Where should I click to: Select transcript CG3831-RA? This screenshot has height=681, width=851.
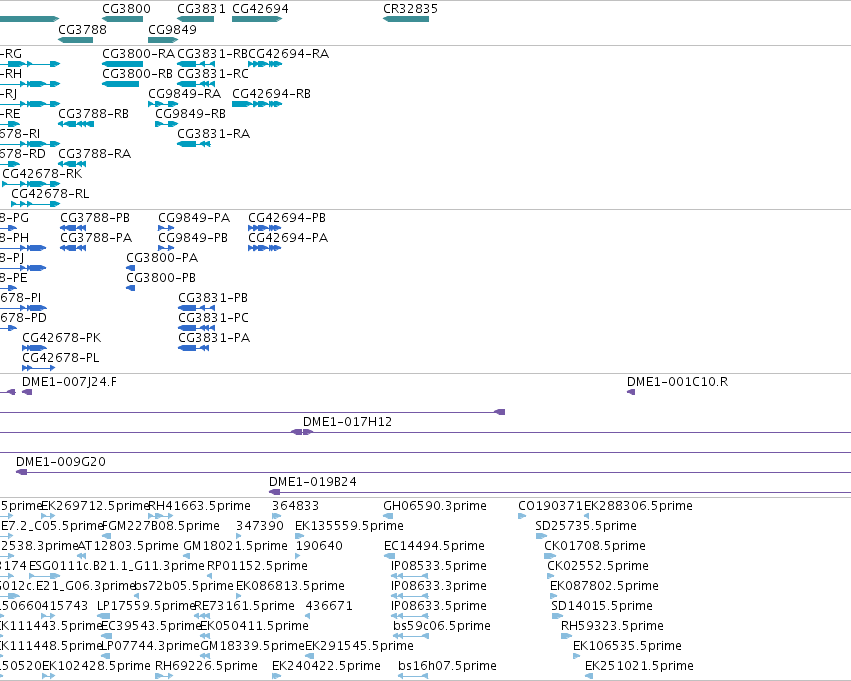coord(194,144)
